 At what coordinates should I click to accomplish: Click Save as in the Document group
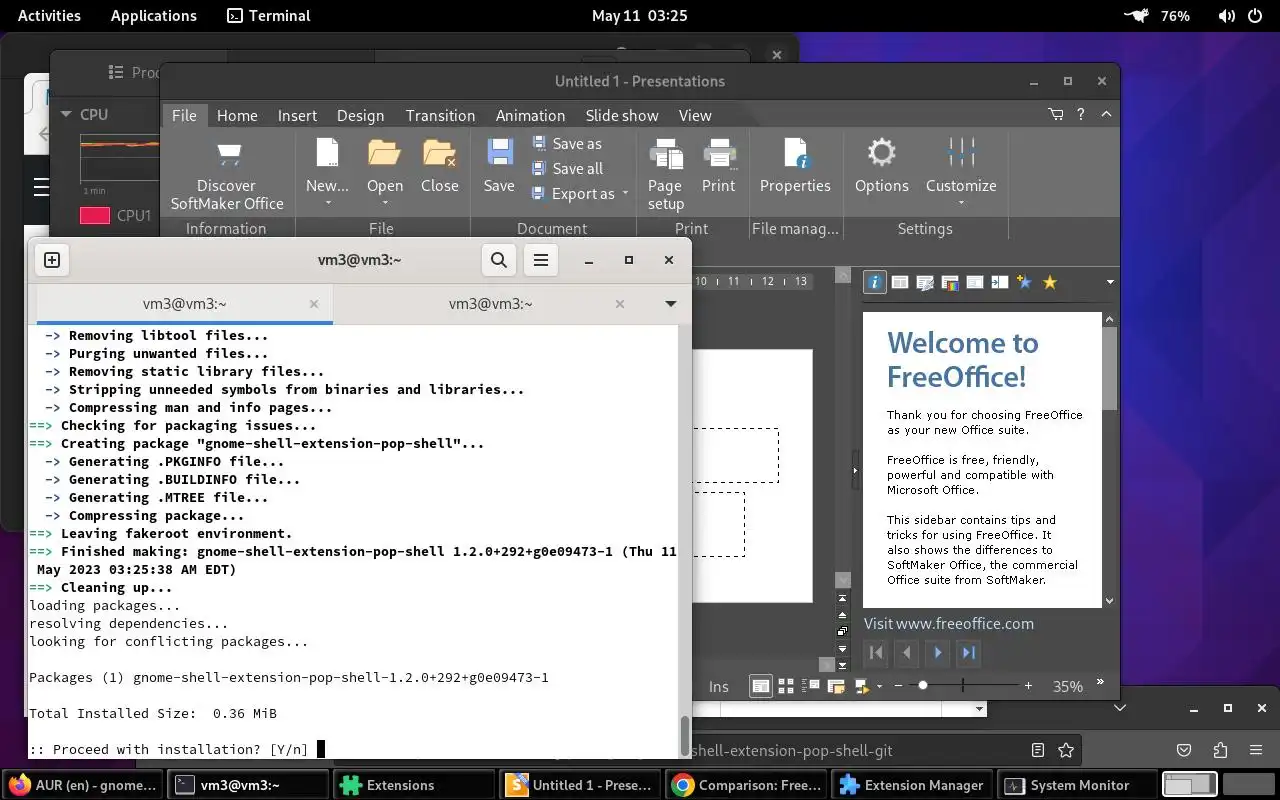tap(567, 144)
